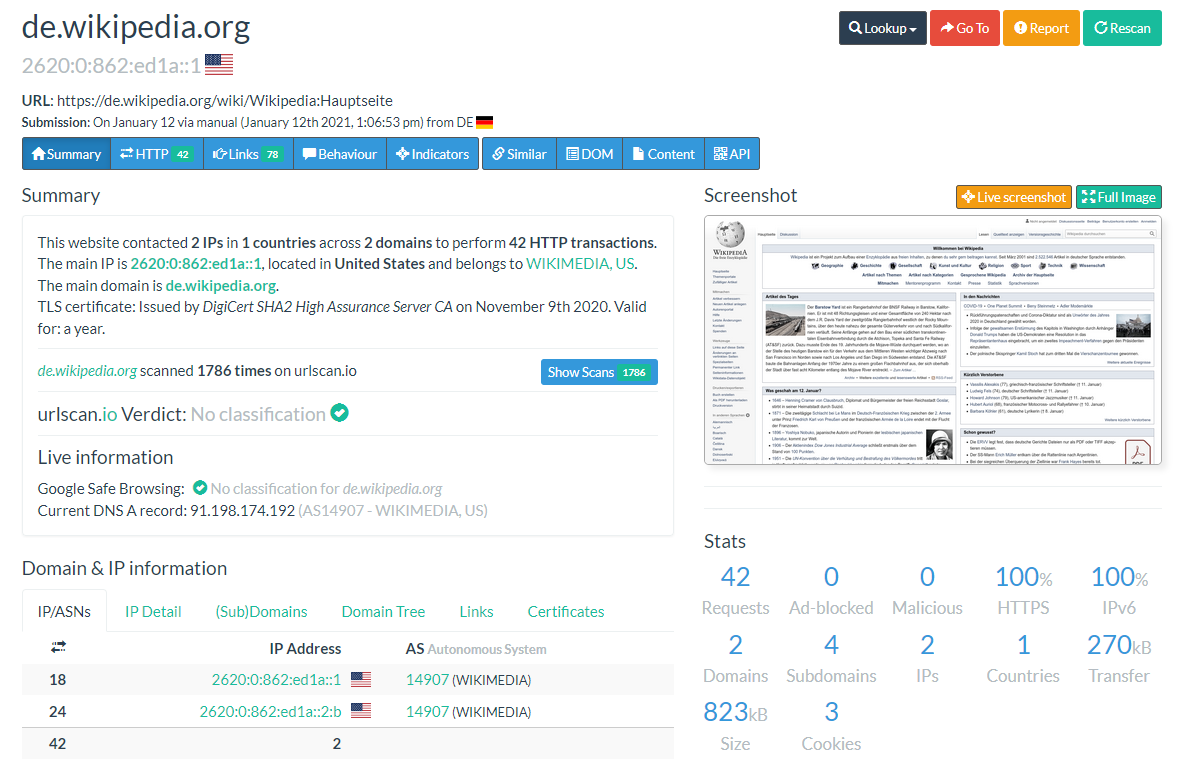Click AS 14907 link in row 18
Screen dimensions: 1180x782
427,680
